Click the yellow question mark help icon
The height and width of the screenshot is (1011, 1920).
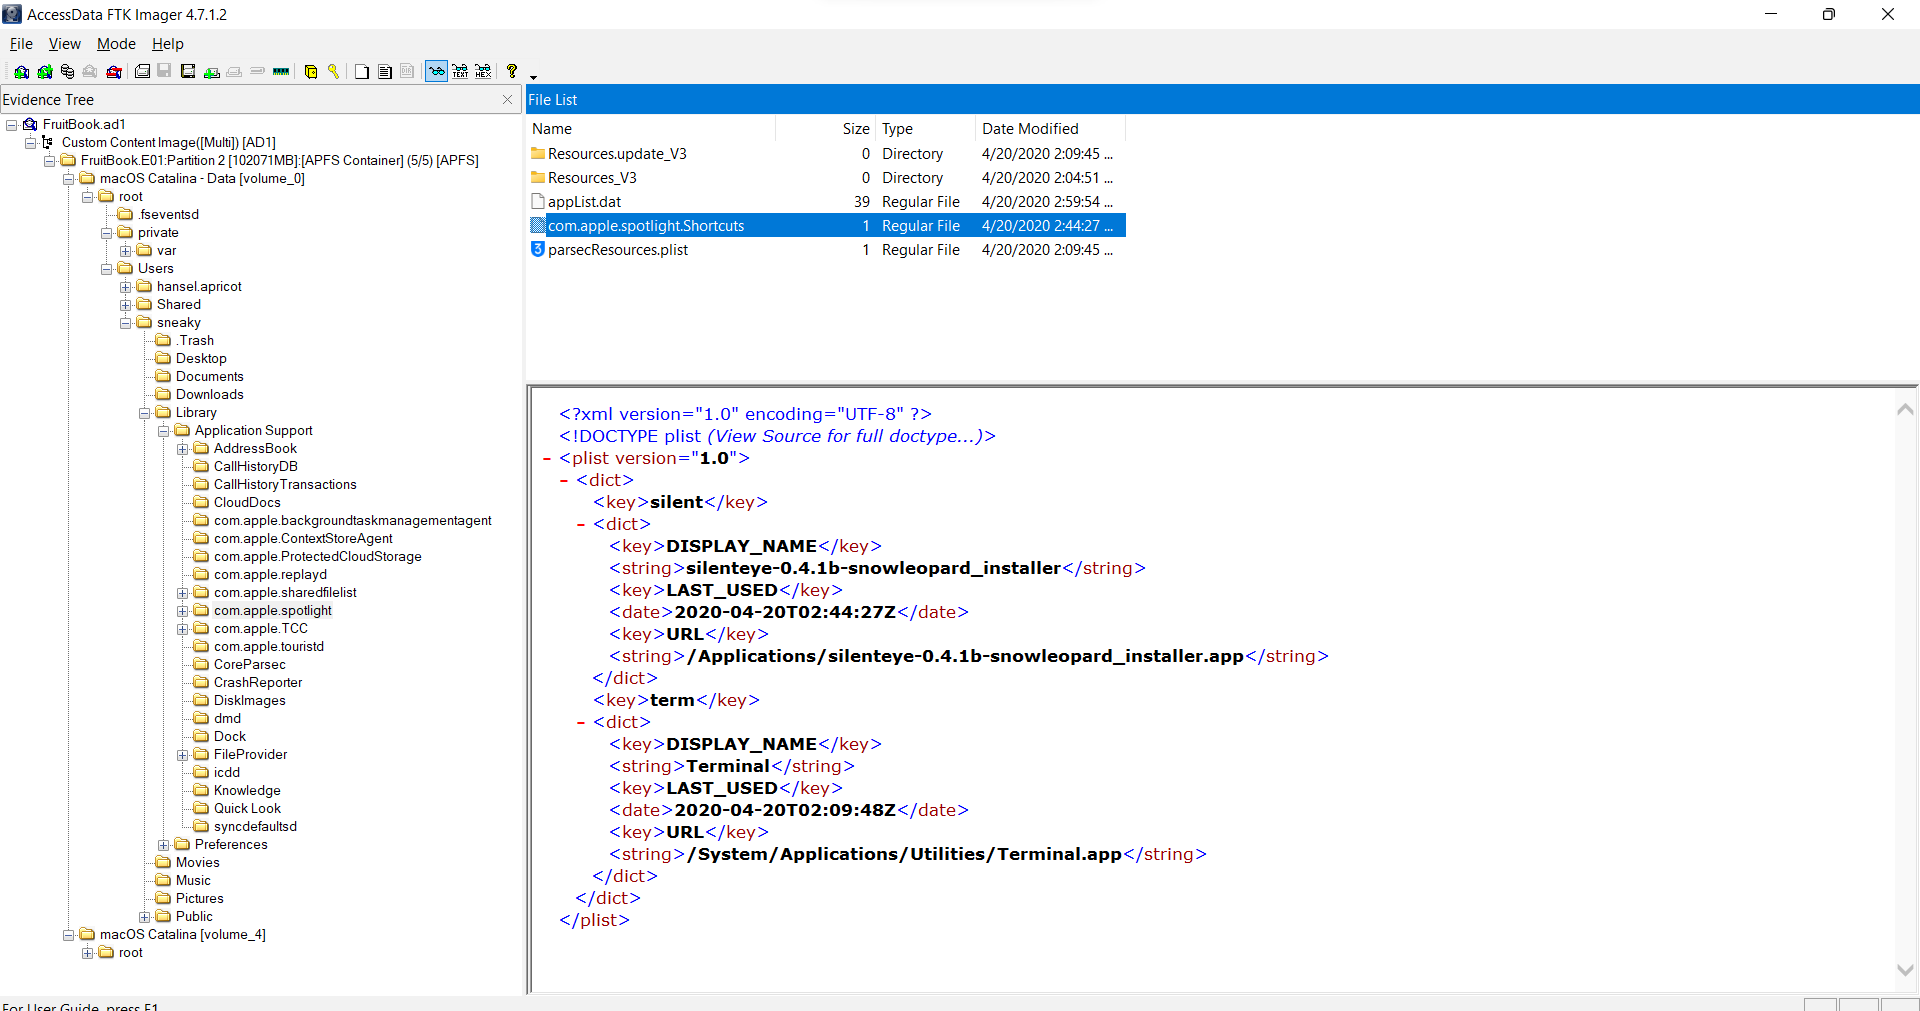click(x=512, y=72)
